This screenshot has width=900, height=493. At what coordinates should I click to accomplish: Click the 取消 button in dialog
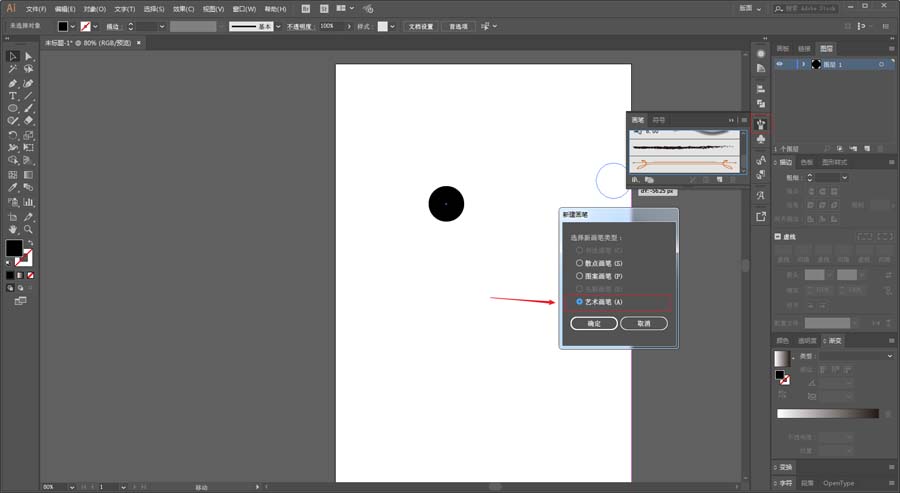(644, 324)
